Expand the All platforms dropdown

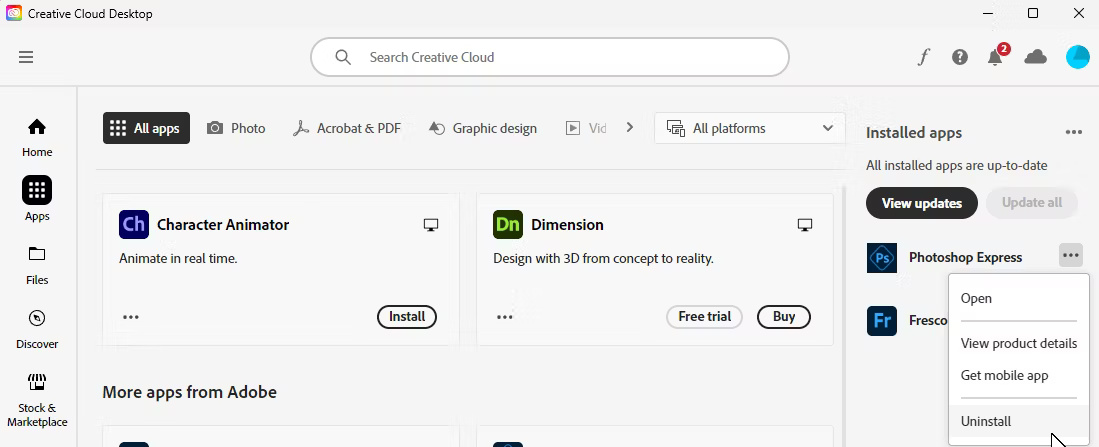[x=749, y=128]
